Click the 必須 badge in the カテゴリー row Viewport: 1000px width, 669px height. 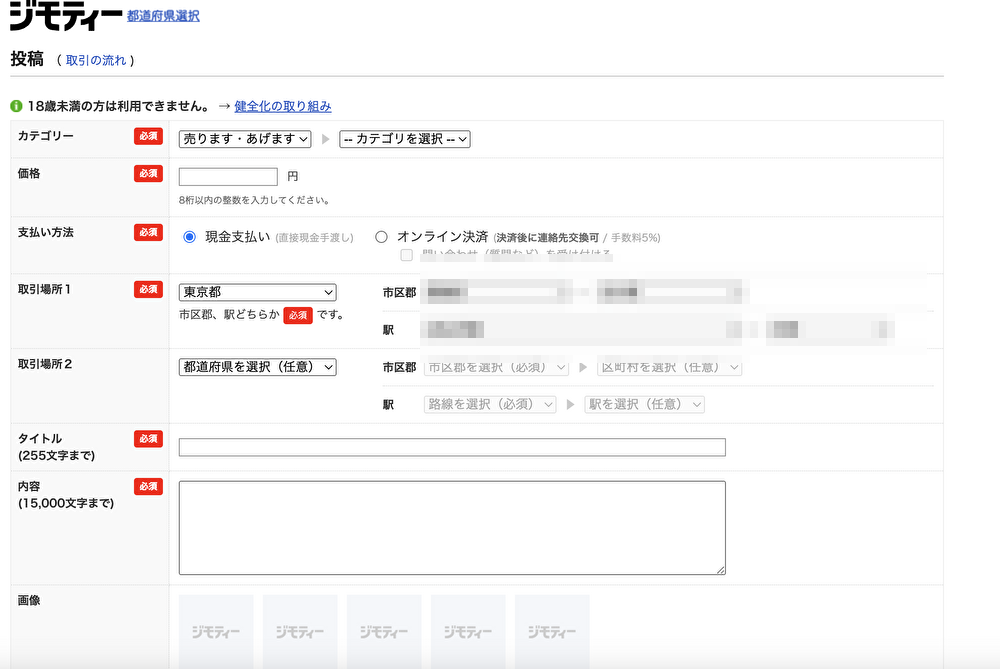(148, 136)
